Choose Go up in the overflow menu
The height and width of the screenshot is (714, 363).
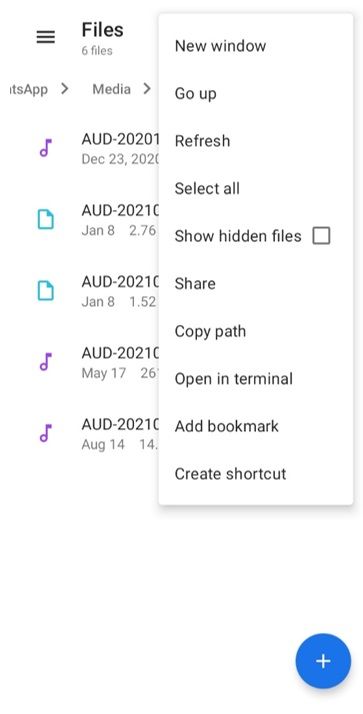(256, 93)
